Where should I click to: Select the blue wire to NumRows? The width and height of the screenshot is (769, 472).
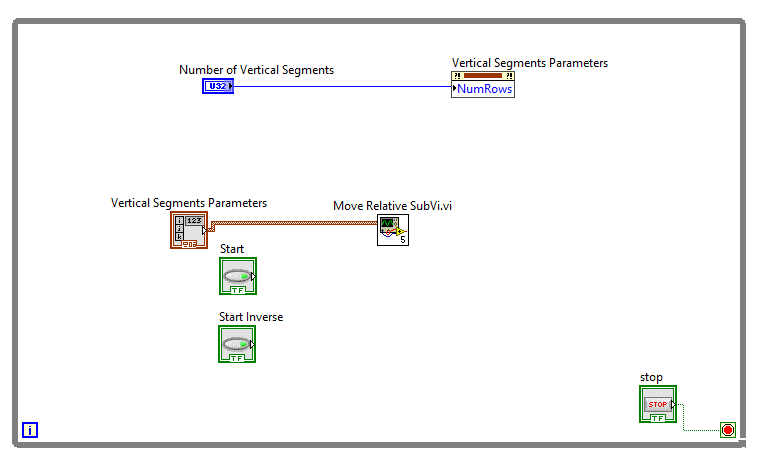click(x=342, y=86)
